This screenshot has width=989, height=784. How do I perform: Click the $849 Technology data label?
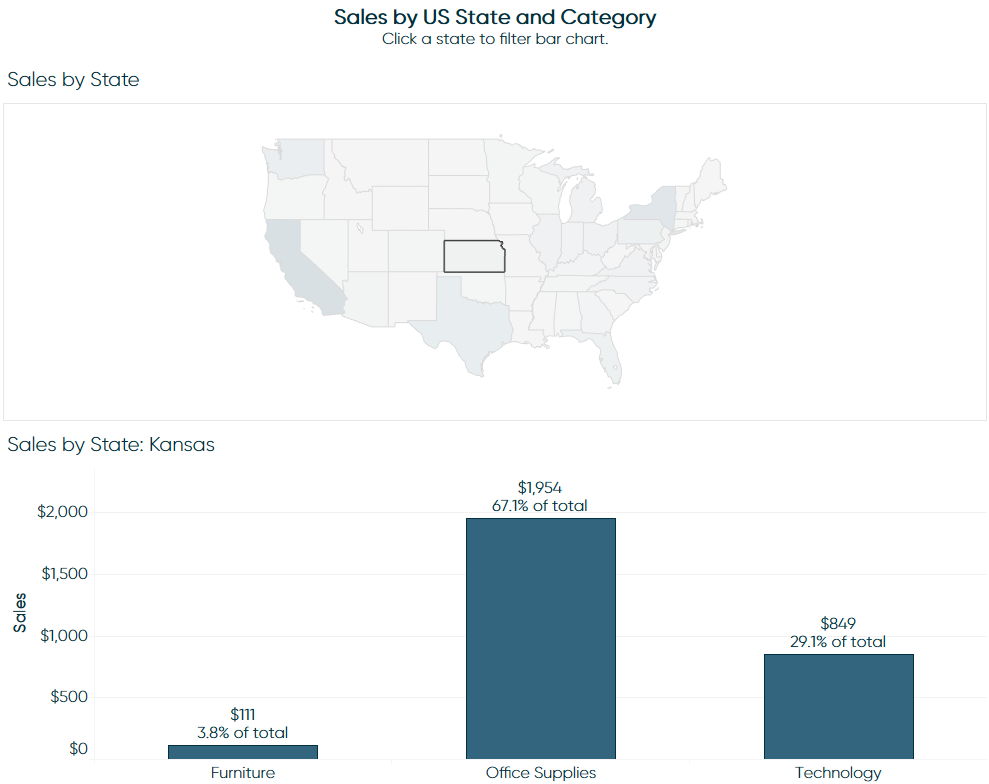[838, 624]
